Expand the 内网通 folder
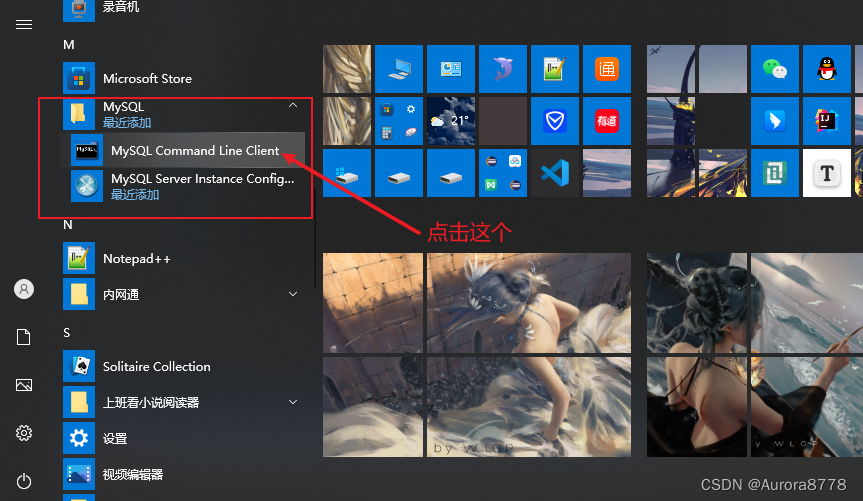This screenshot has height=501, width=863. pos(293,294)
